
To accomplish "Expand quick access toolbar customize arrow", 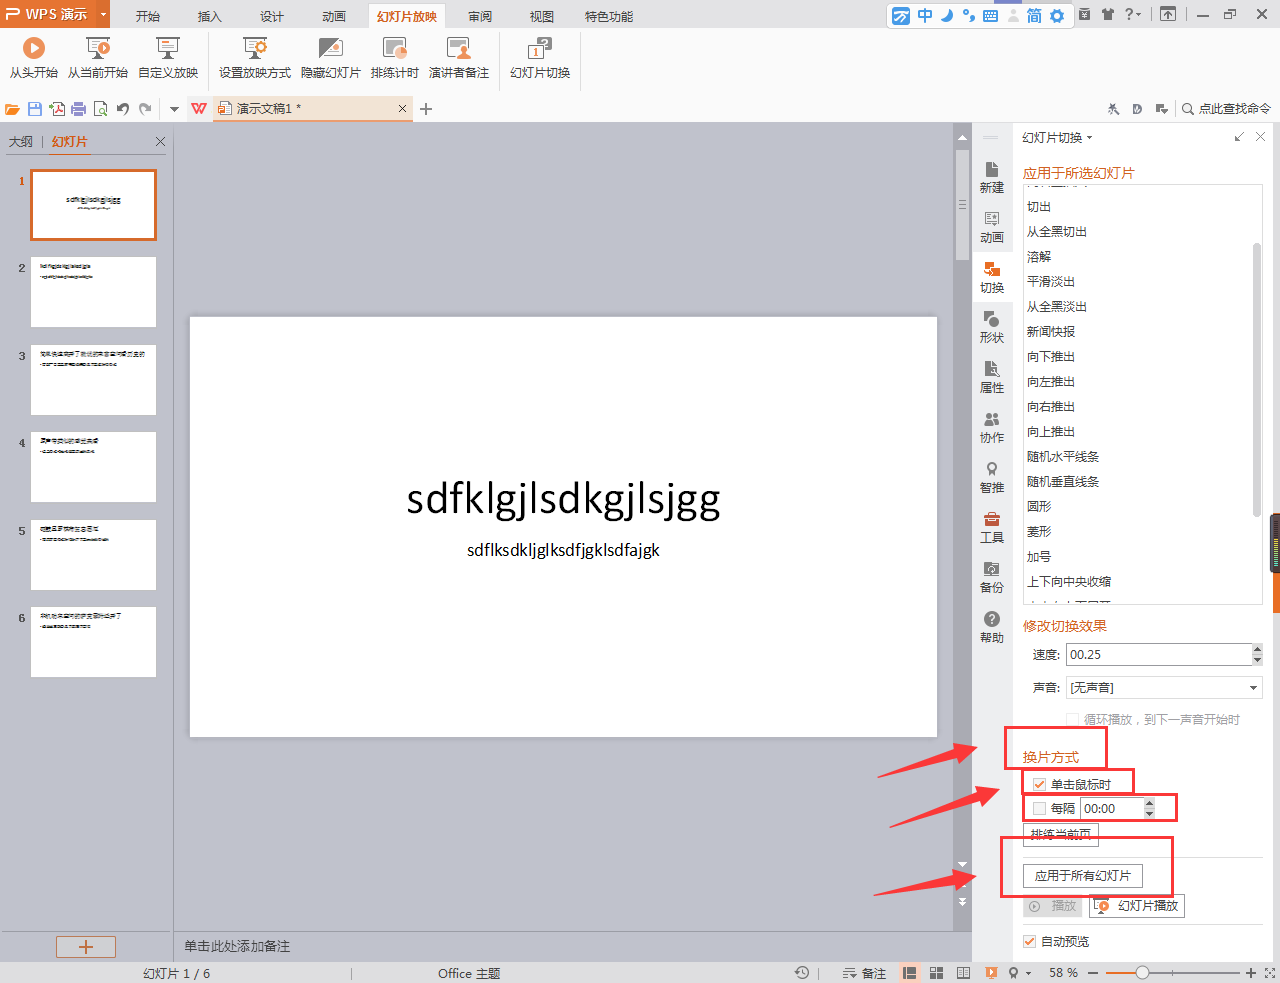I will (x=174, y=109).
